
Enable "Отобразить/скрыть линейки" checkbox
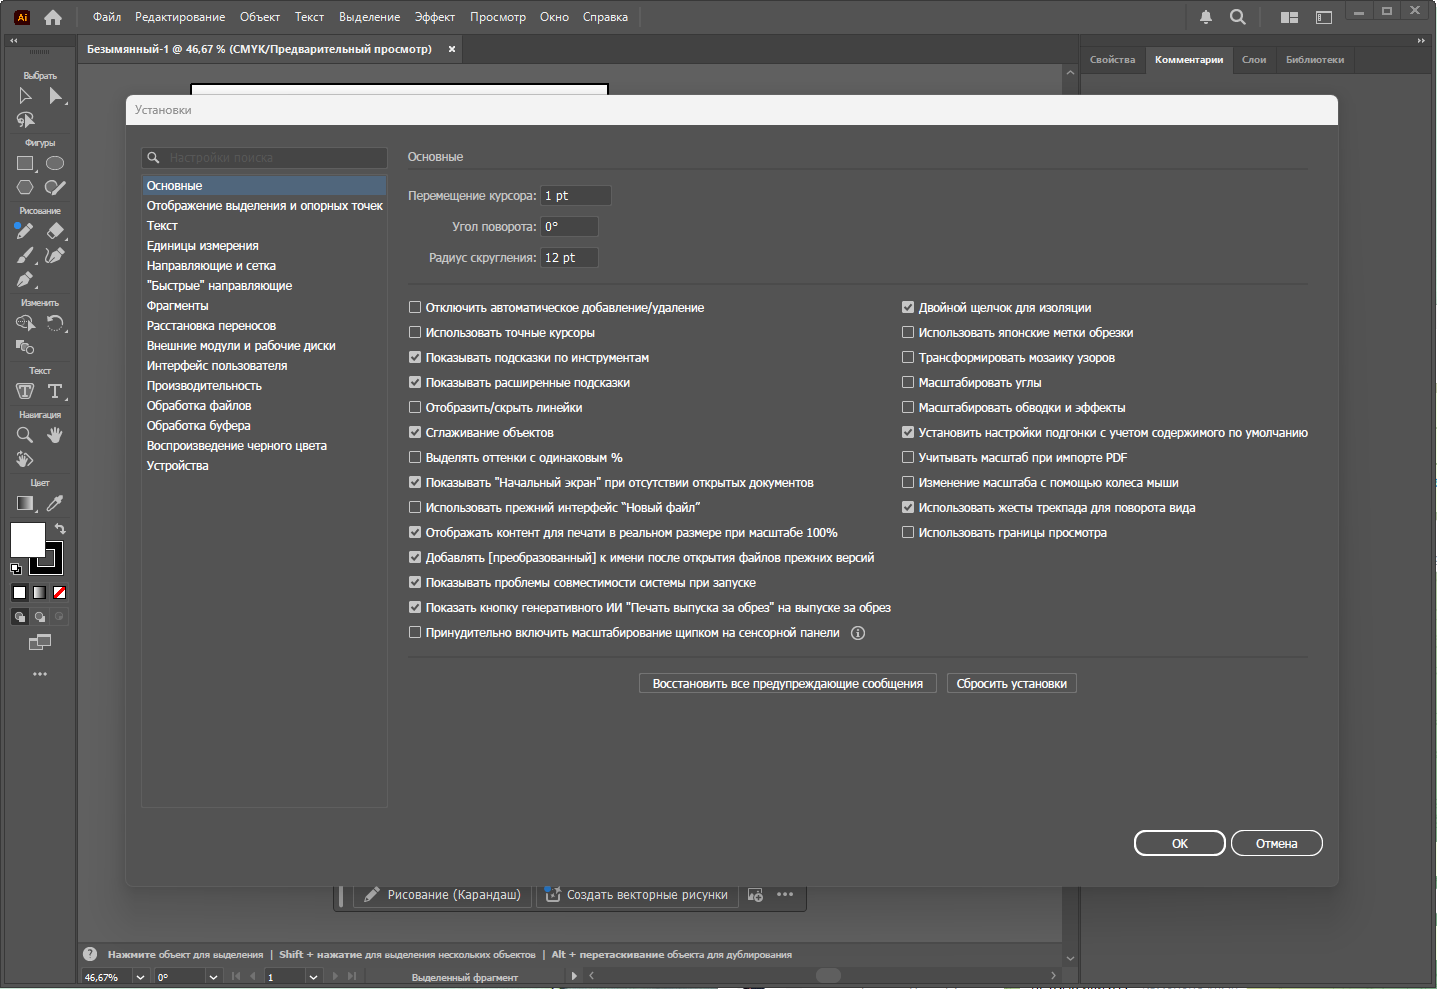pos(415,408)
